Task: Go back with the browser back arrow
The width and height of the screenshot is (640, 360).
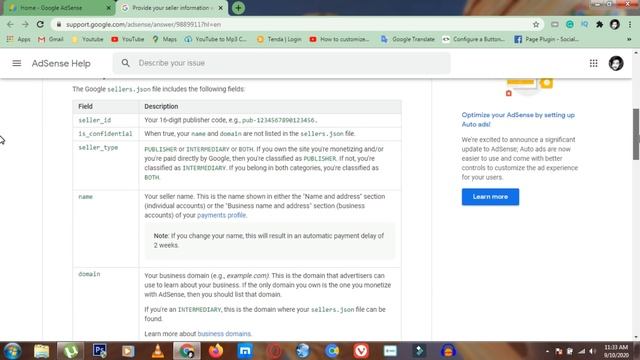Action: pyautogui.click(x=10, y=24)
